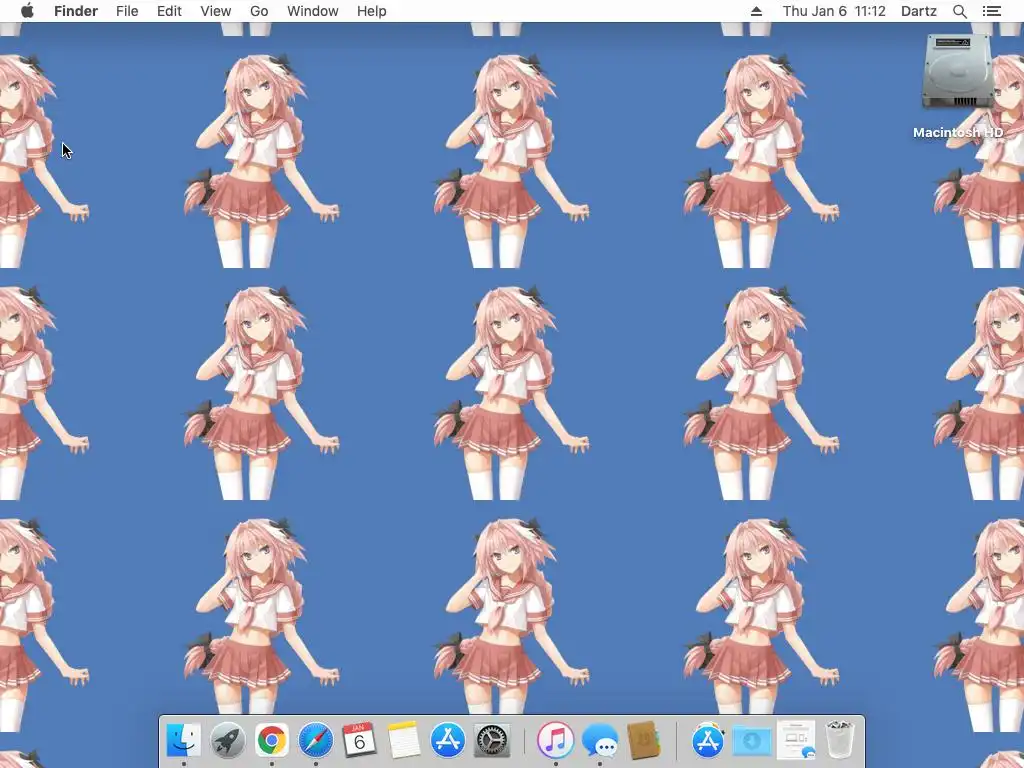Image resolution: width=1024 pixels, height=768 pixels.
Task: Open the yellow Notes app in Dock
Action: click(404, 741)
